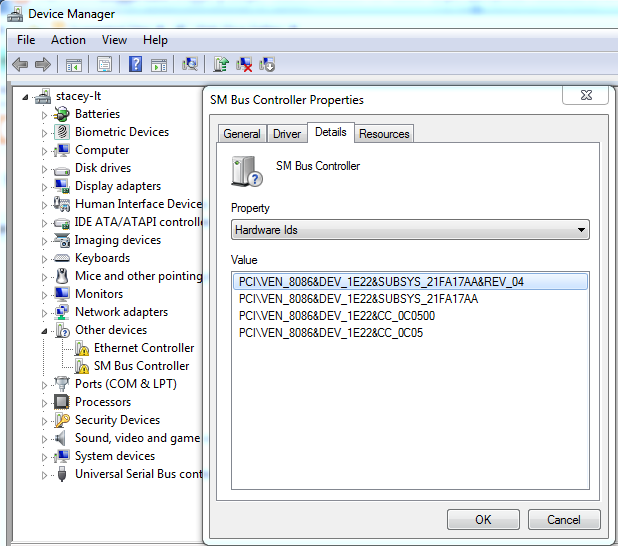Select the Sound, video and game speaker icon
Image resolution: width=618 pixels, height=546 pixels.
[60, 438]
